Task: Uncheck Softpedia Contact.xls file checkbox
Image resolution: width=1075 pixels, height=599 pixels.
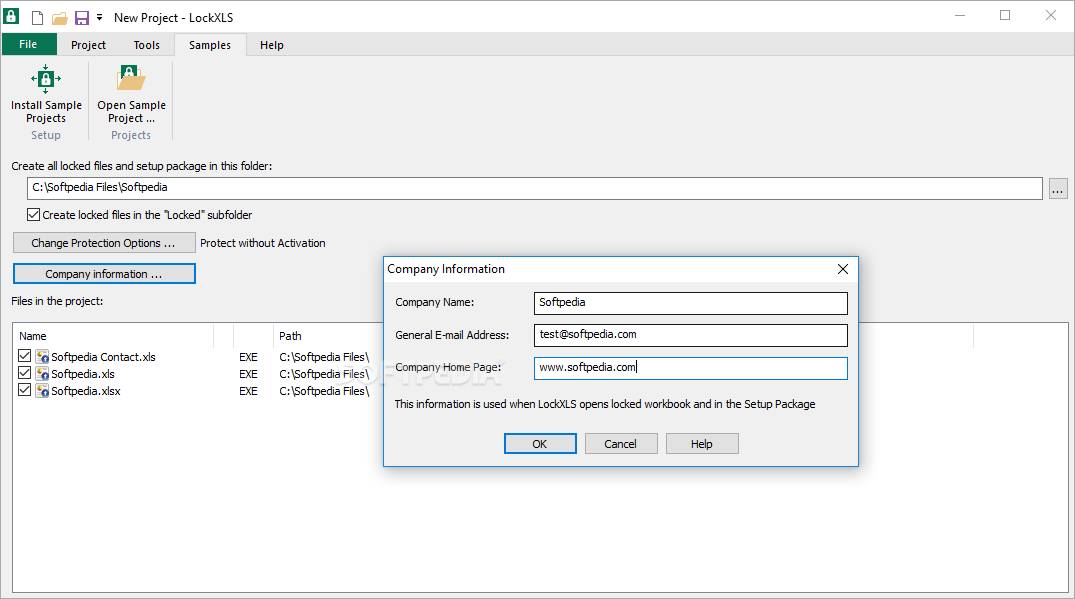Action: tap(25, 356)
